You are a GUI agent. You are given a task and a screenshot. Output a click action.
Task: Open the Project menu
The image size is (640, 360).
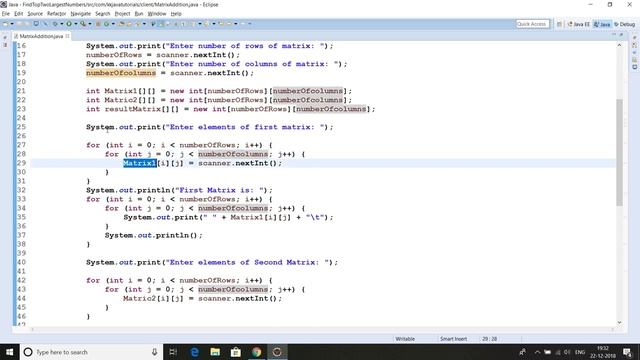(x=122, y=13)
